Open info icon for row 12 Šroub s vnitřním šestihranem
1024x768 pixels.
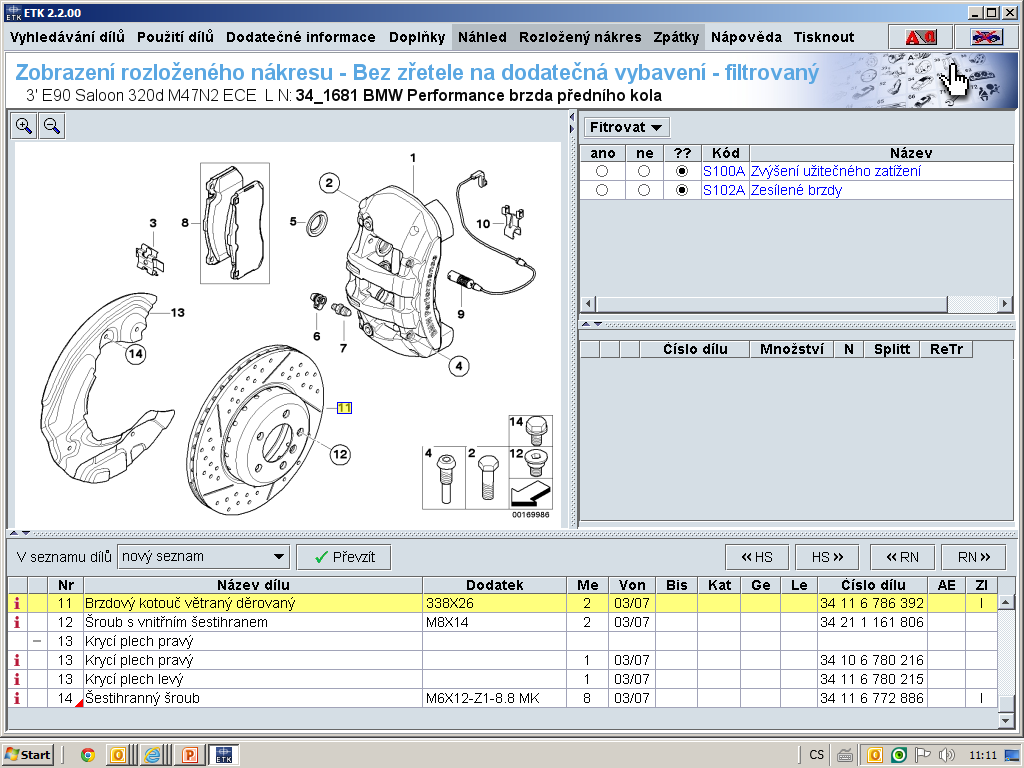17,622
